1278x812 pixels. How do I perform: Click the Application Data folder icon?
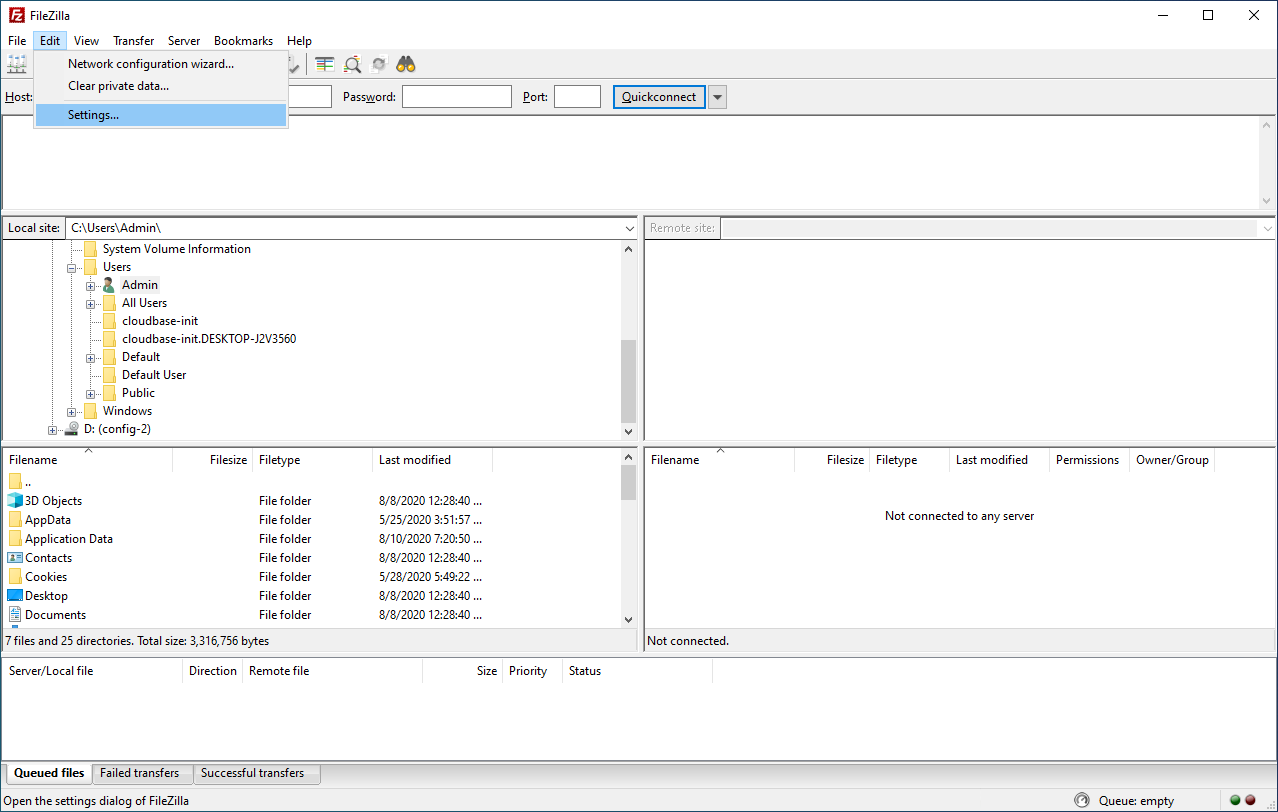pyautogui.click(x=15, y=539)
